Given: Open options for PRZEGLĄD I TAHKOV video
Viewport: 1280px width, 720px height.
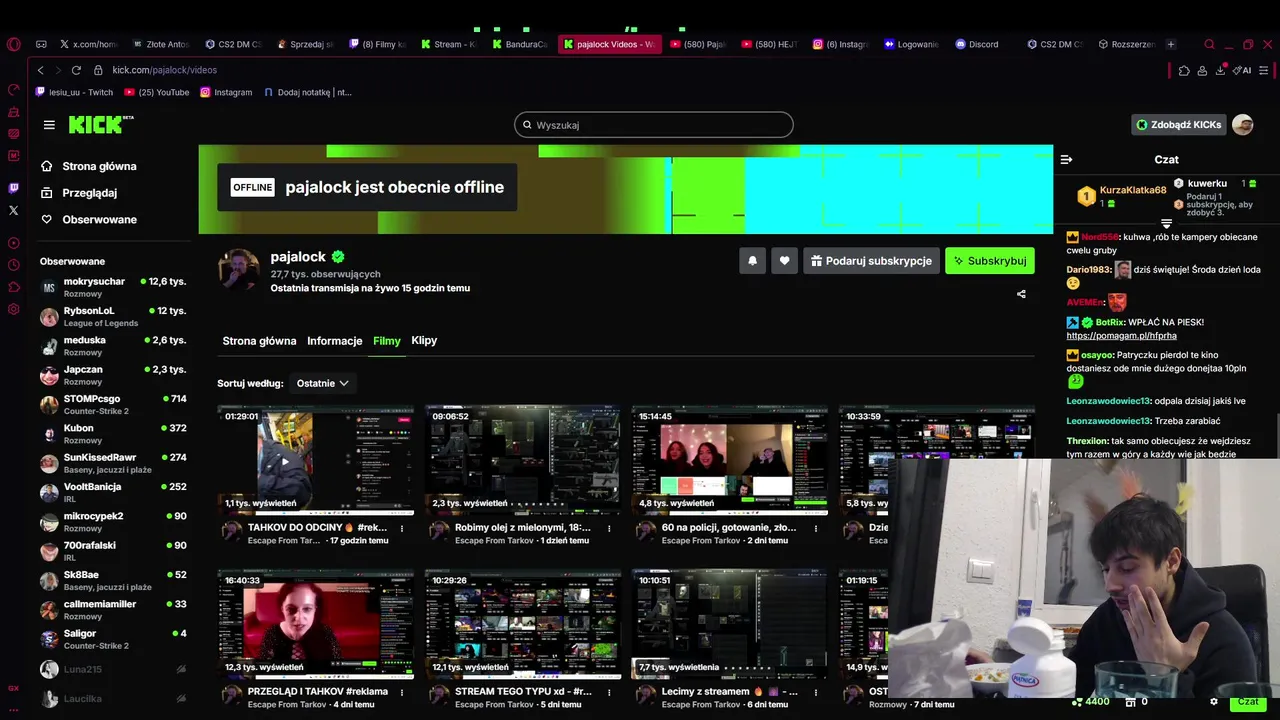Looking at the screenshot, I should (x=402, y=692).
